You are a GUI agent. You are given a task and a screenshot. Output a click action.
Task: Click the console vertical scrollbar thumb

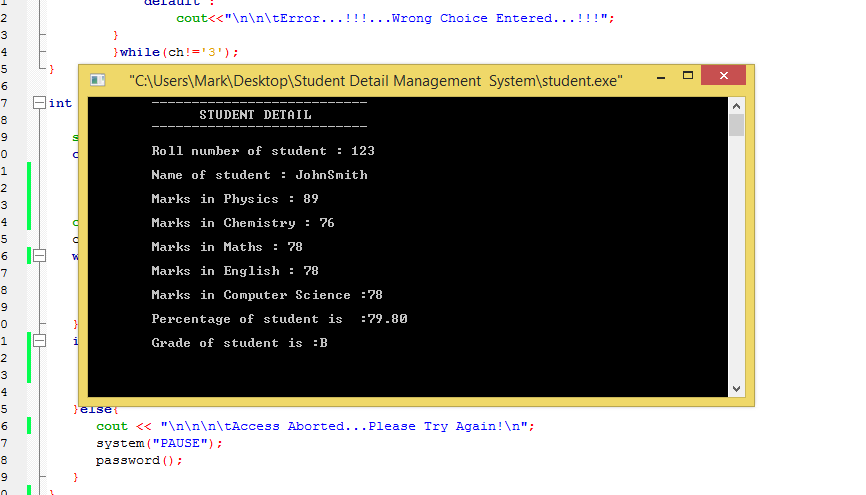pyautogui.click(x=736, y=125)
